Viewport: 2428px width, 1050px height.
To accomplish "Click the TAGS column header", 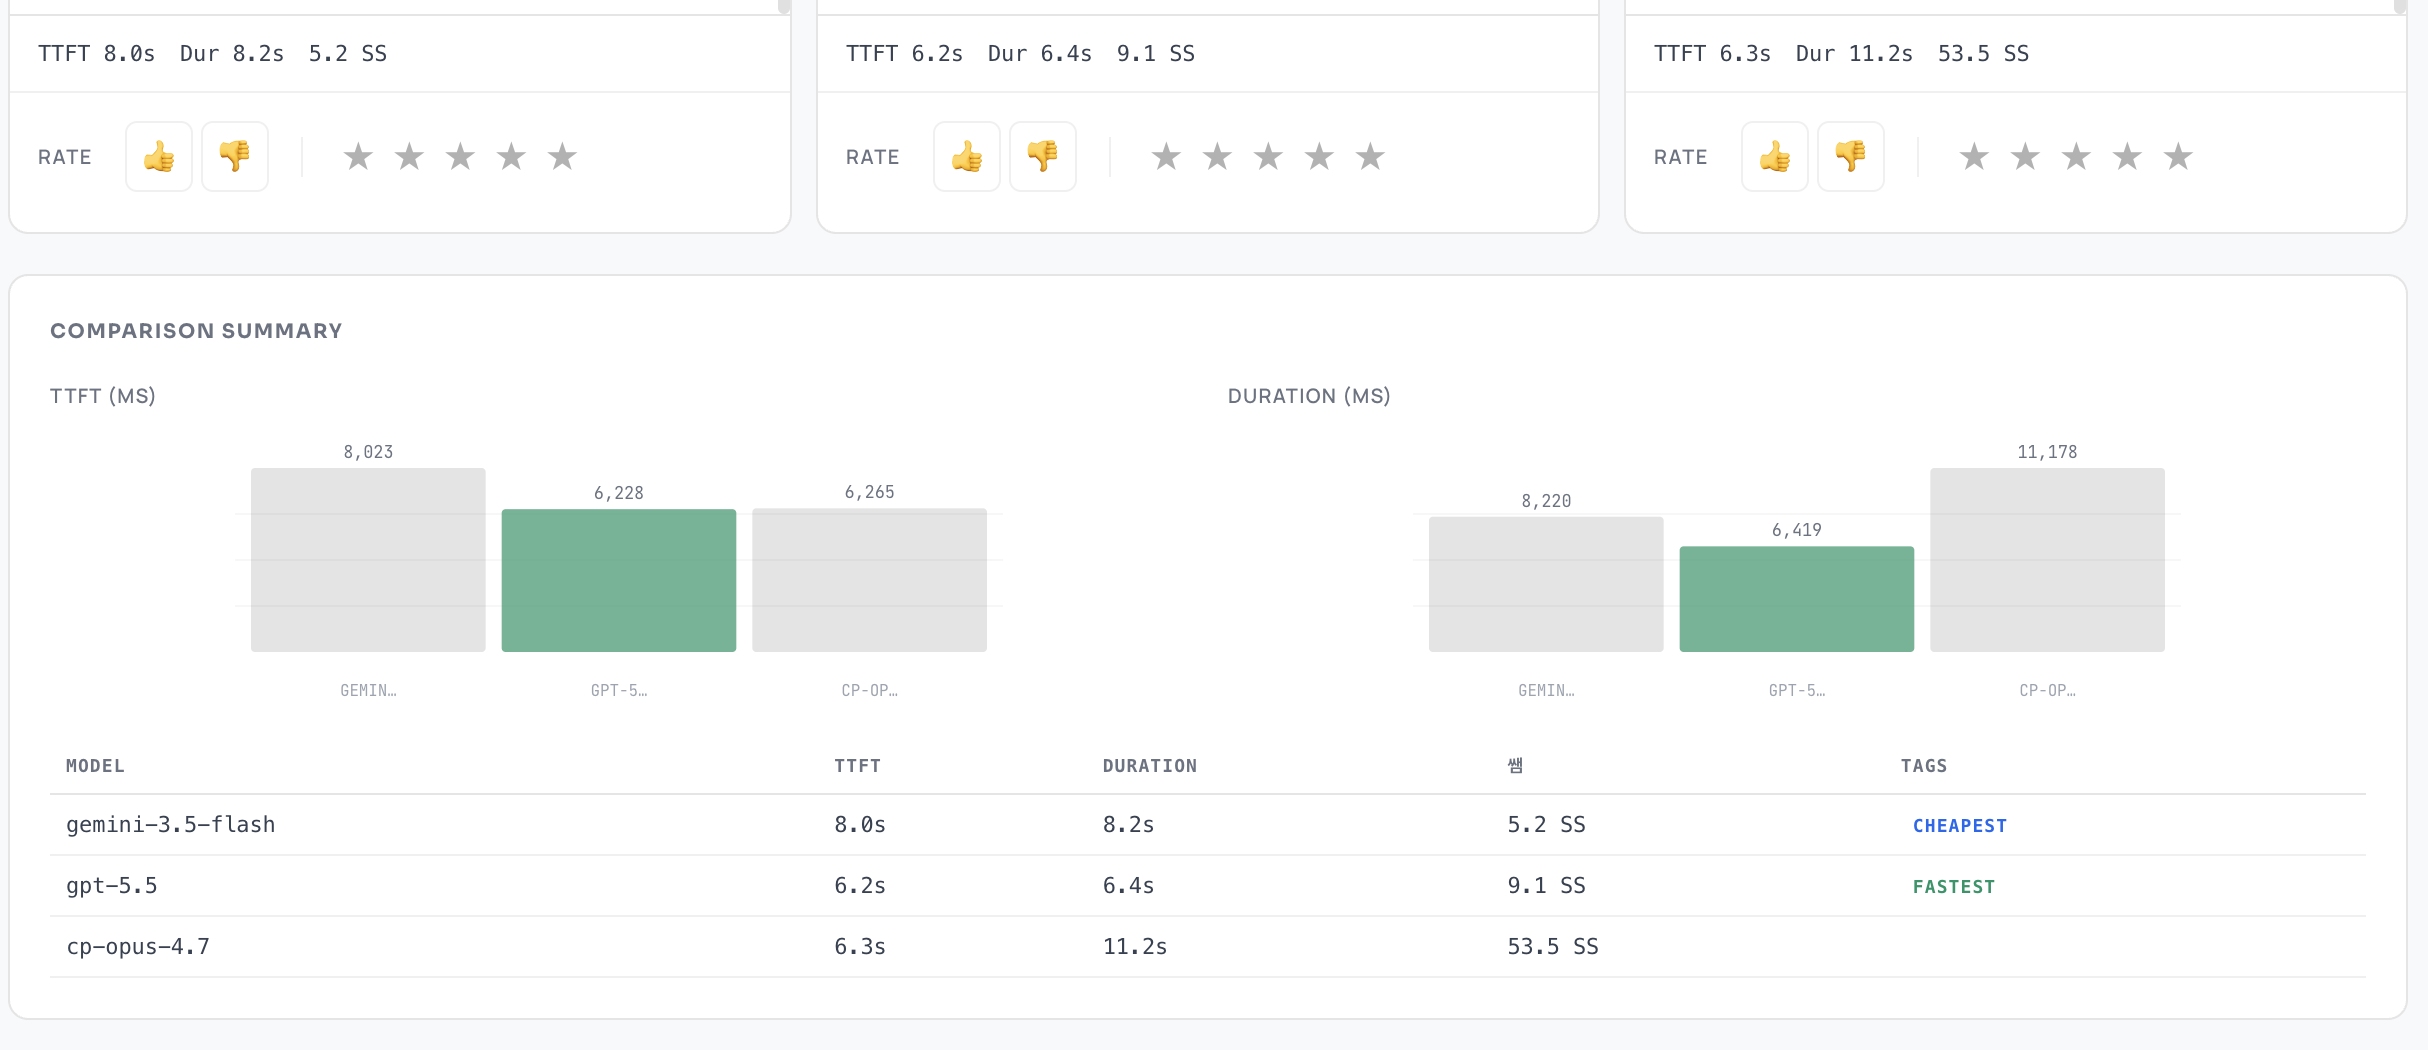I will [x=1924, y=766].
